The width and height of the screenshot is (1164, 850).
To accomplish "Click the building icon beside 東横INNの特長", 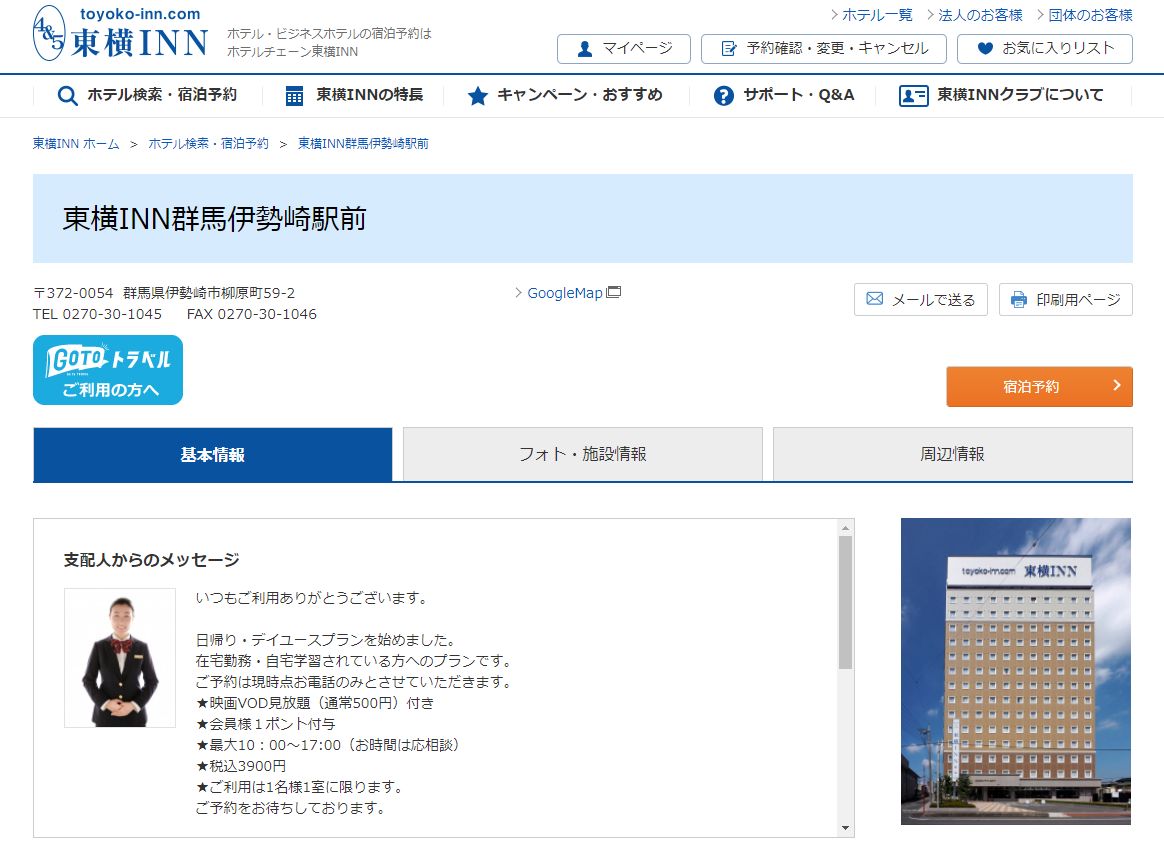I will click(x=295, y=96).
